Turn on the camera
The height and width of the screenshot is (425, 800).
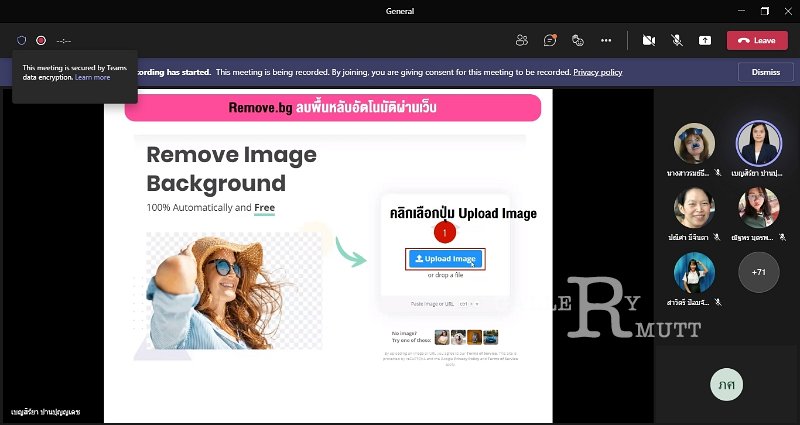point(648,40)
